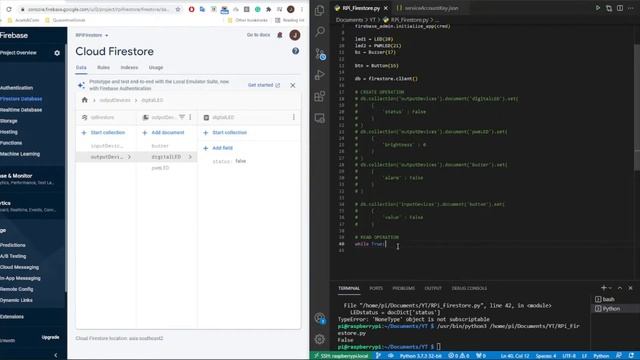The image size is (640, 360).
Task: Click Ln 40, Col 12 status entry
Action: 514,356
